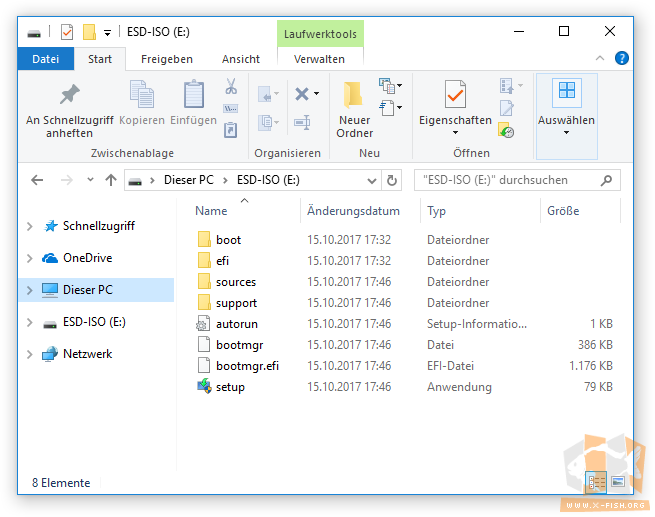Open the Eigenschaften dropdown arrow

click(x=455, y=133)
